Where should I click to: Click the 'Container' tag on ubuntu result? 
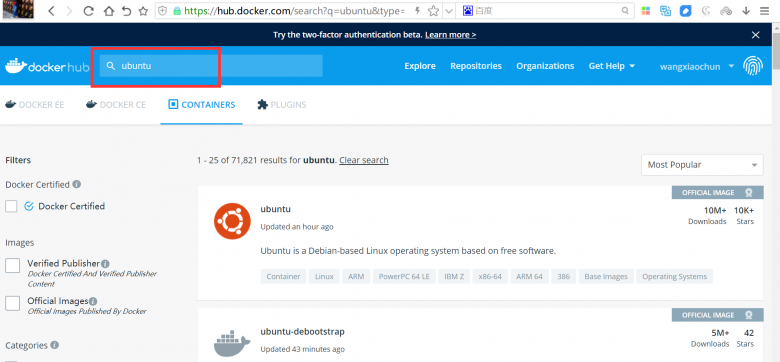point(283,276)
